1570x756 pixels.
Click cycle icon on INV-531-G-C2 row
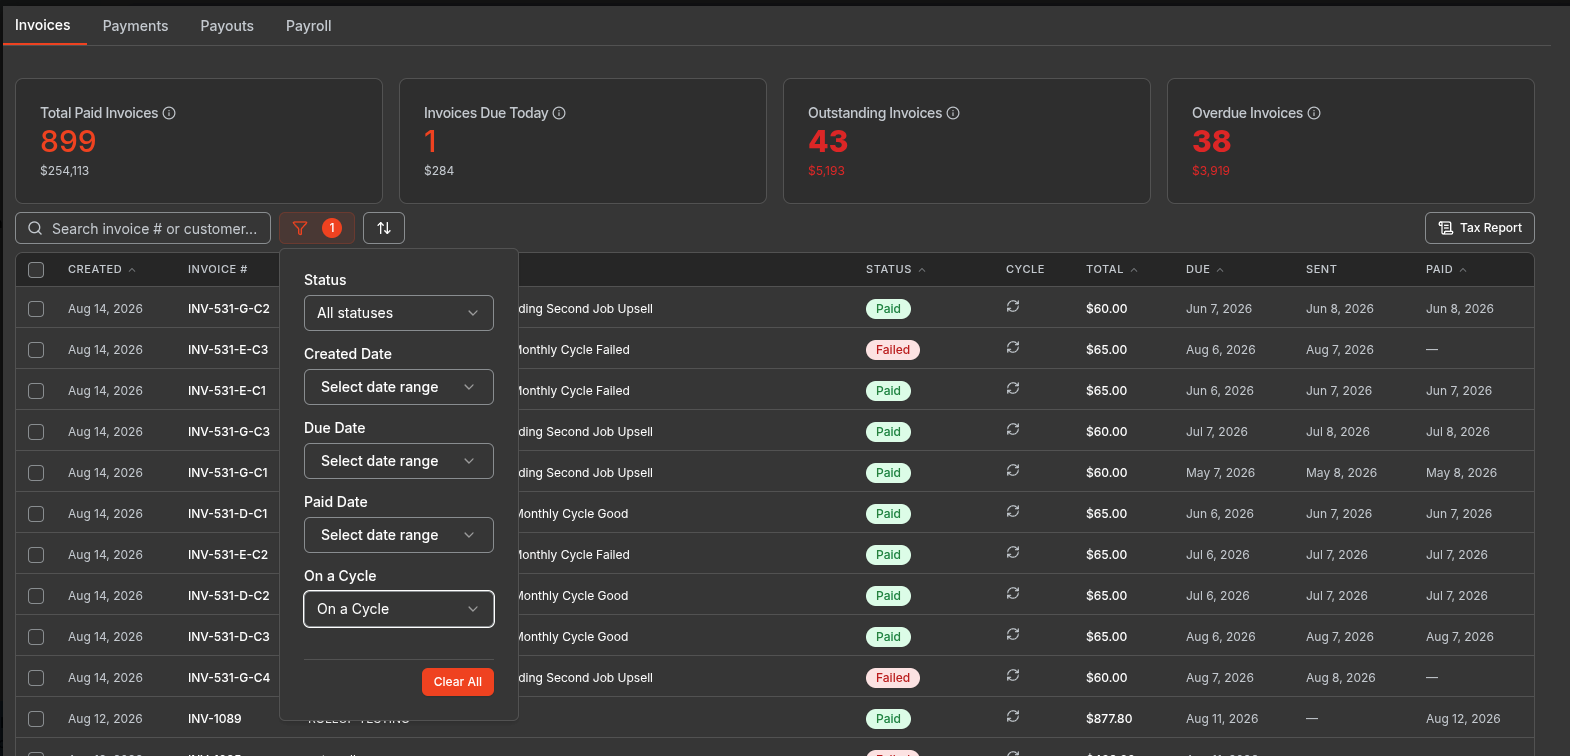[1013, 306]
